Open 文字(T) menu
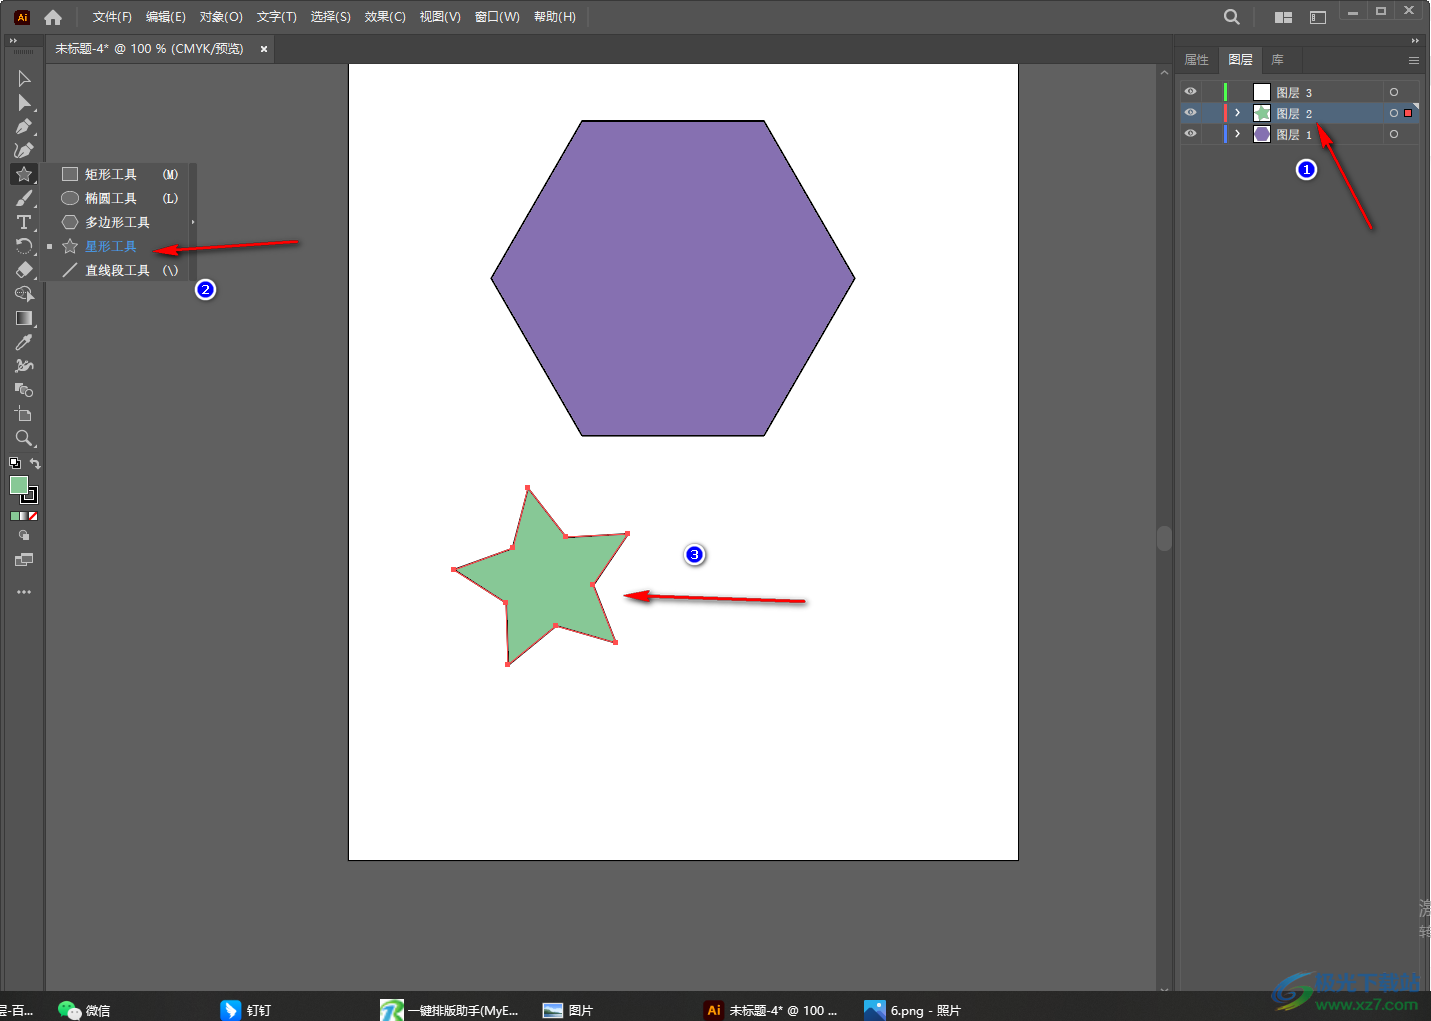 [276, 17]
